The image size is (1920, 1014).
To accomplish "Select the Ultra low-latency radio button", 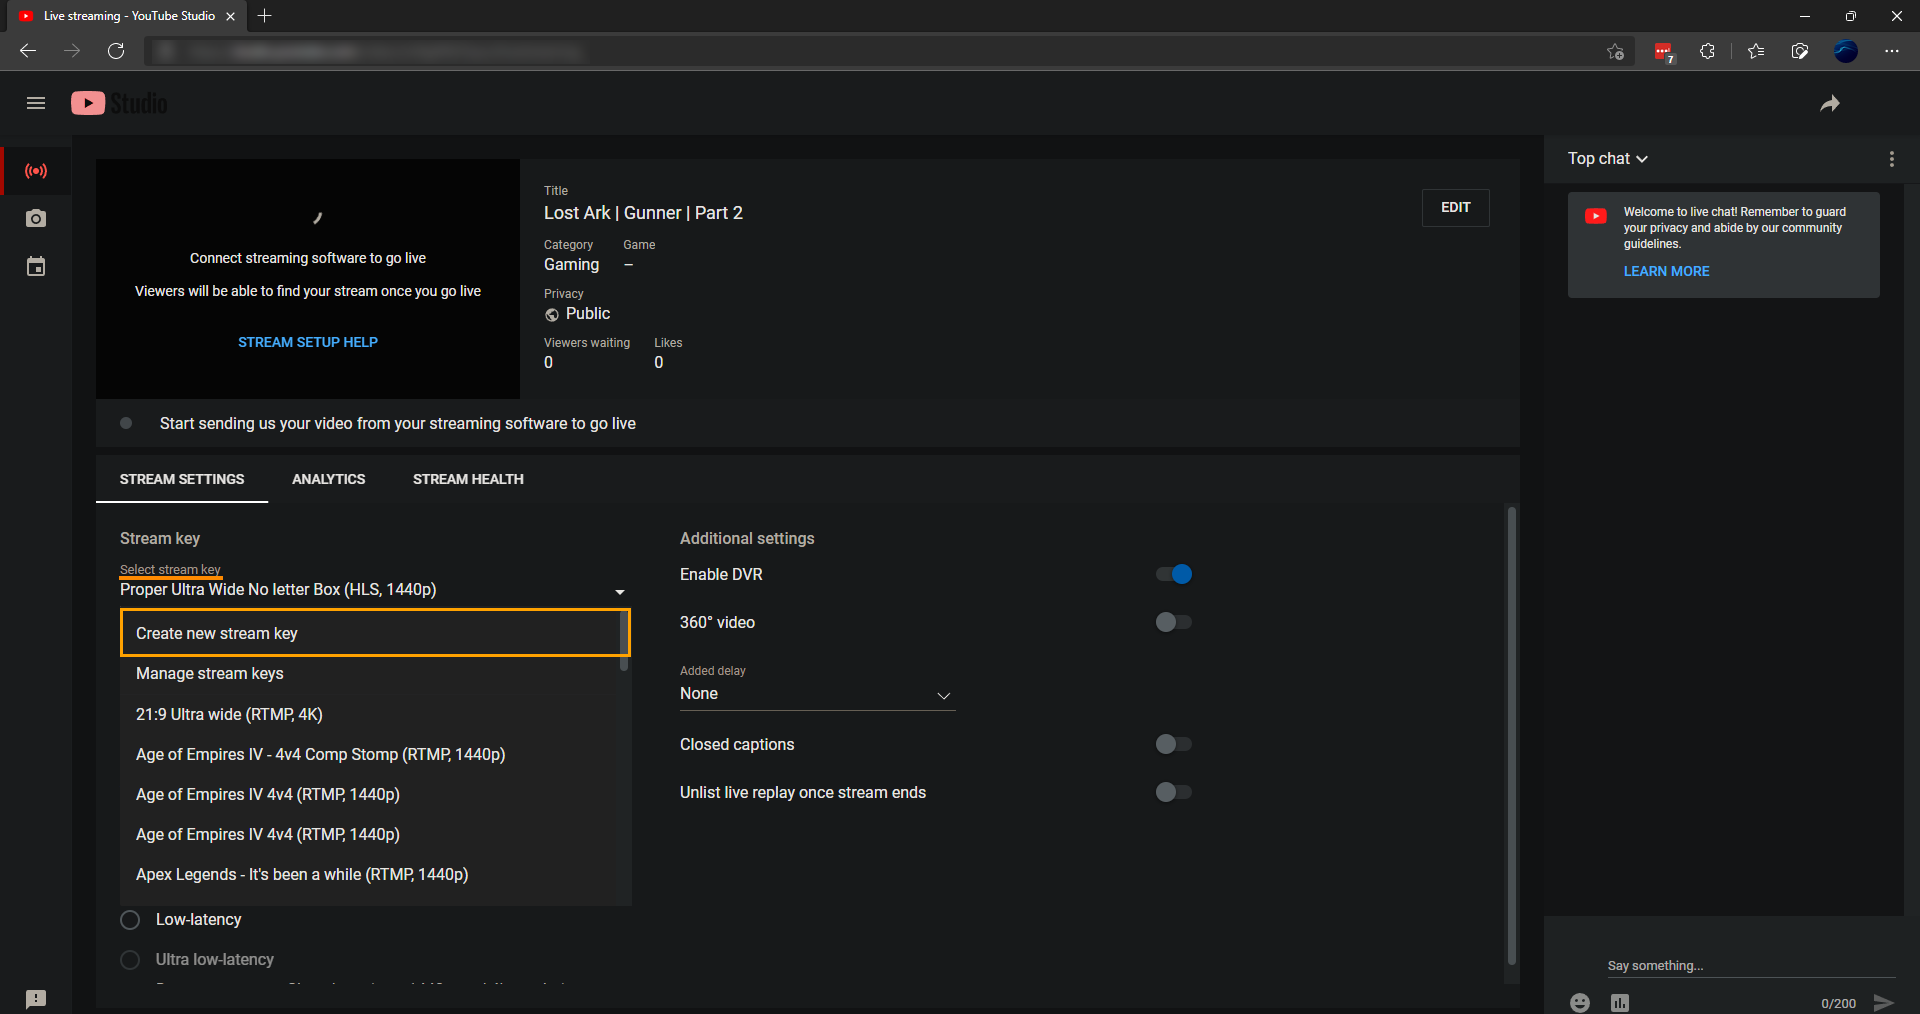I will click(130, 960).
